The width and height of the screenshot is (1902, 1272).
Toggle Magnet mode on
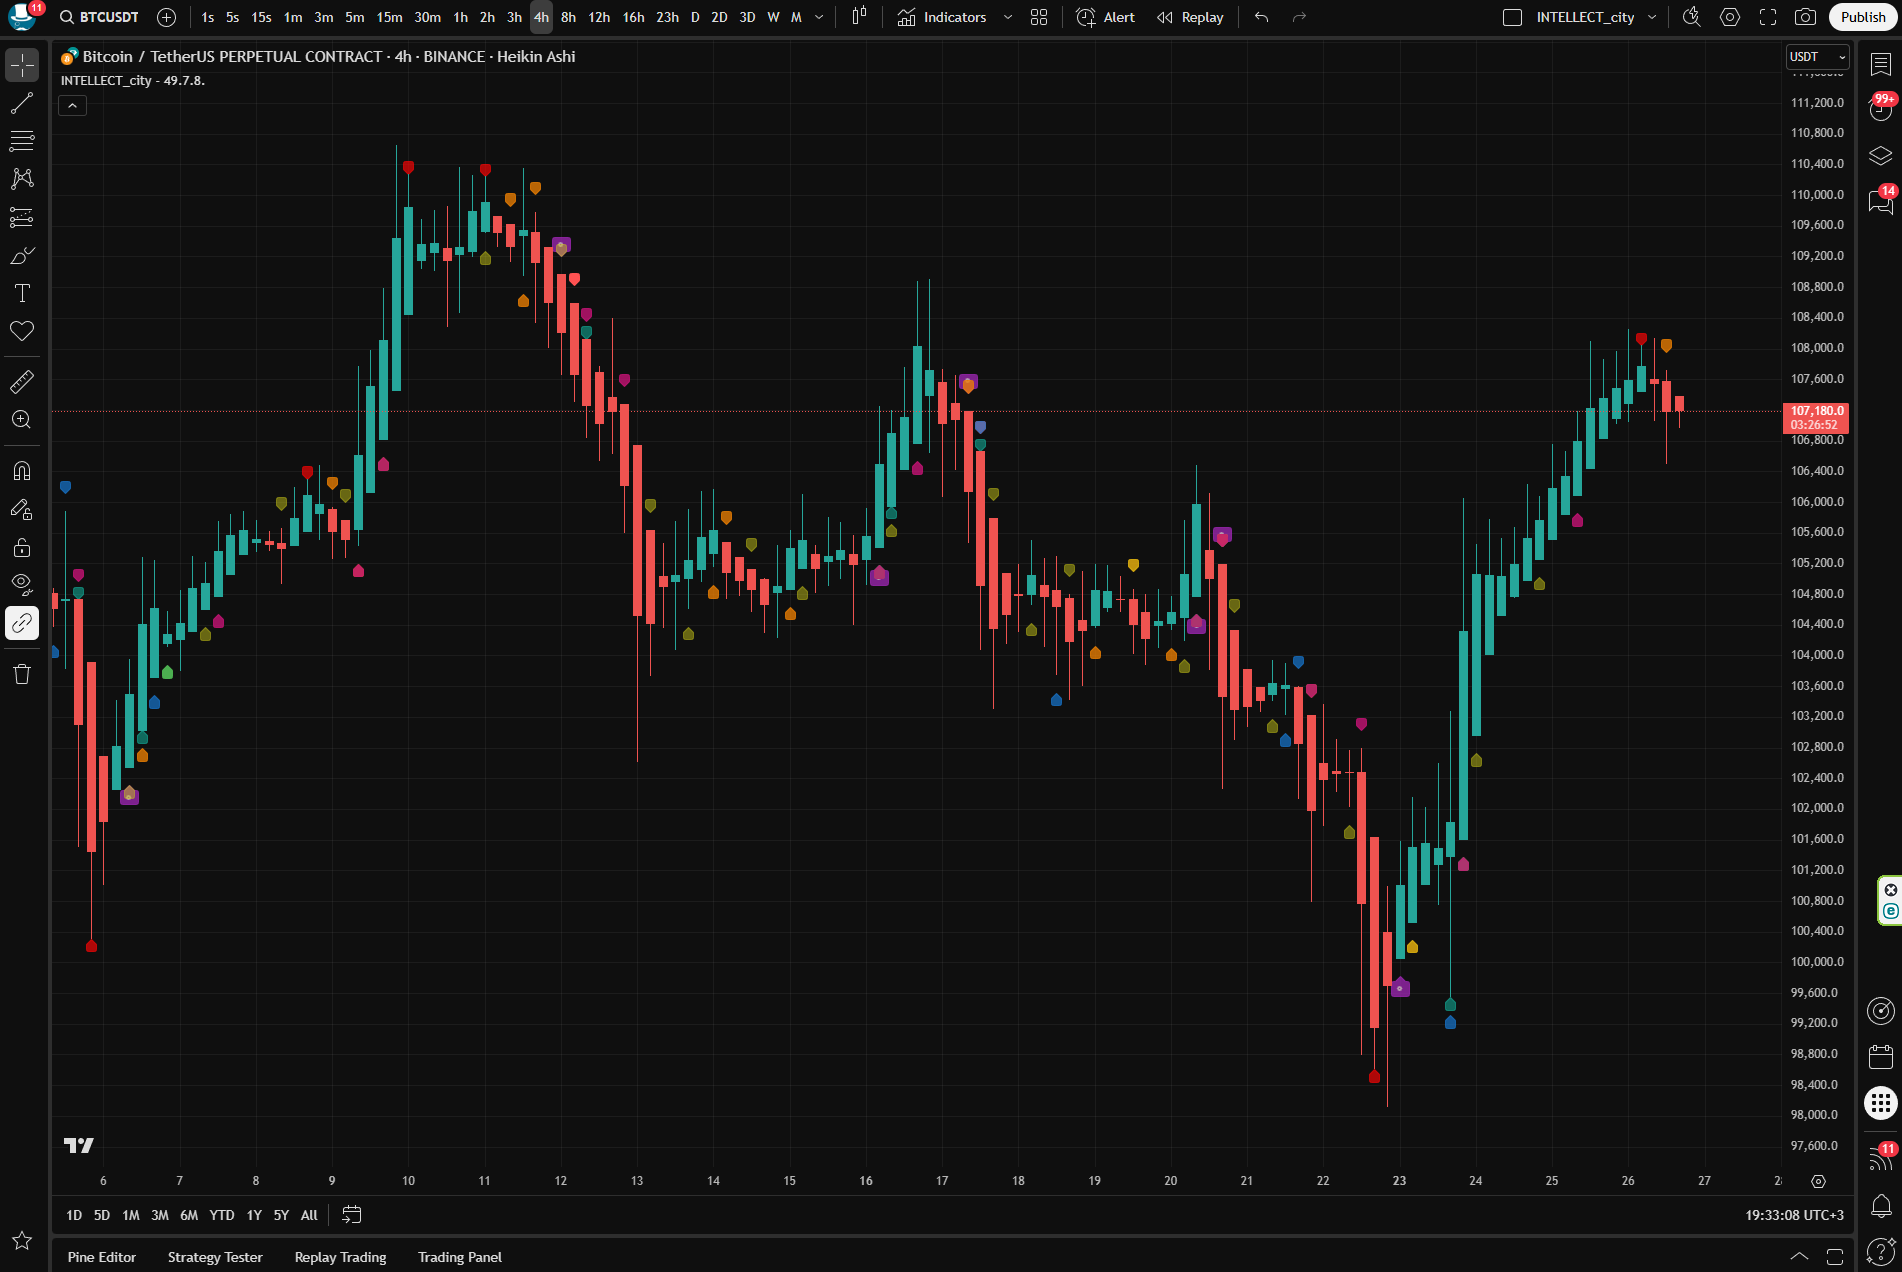tap(22, 470)
